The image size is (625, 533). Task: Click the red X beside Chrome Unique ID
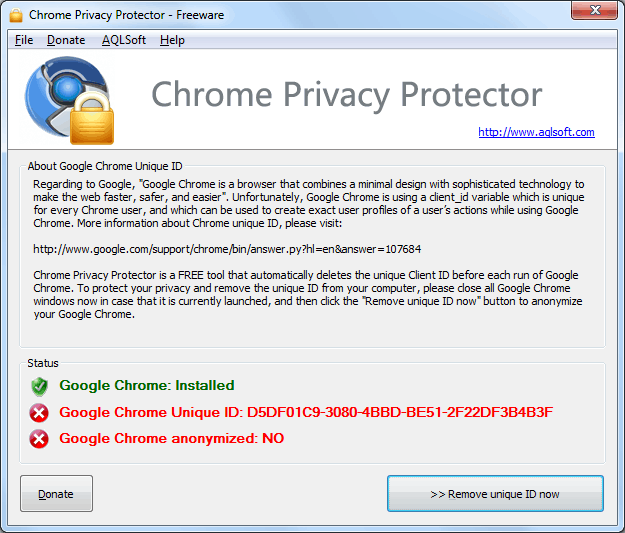click(39, 413)
